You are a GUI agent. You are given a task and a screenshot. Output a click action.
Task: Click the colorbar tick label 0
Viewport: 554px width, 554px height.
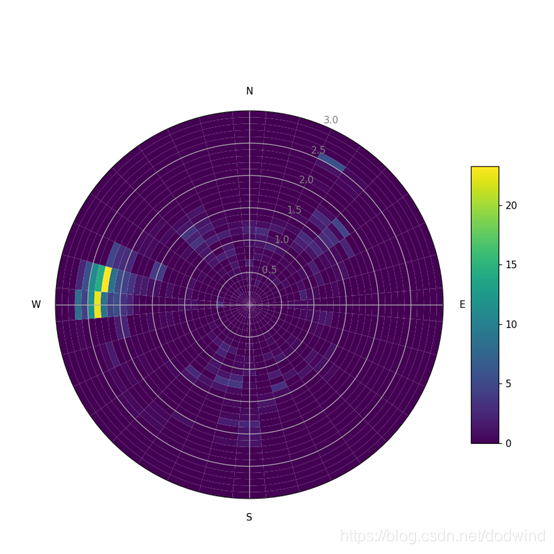508,443
